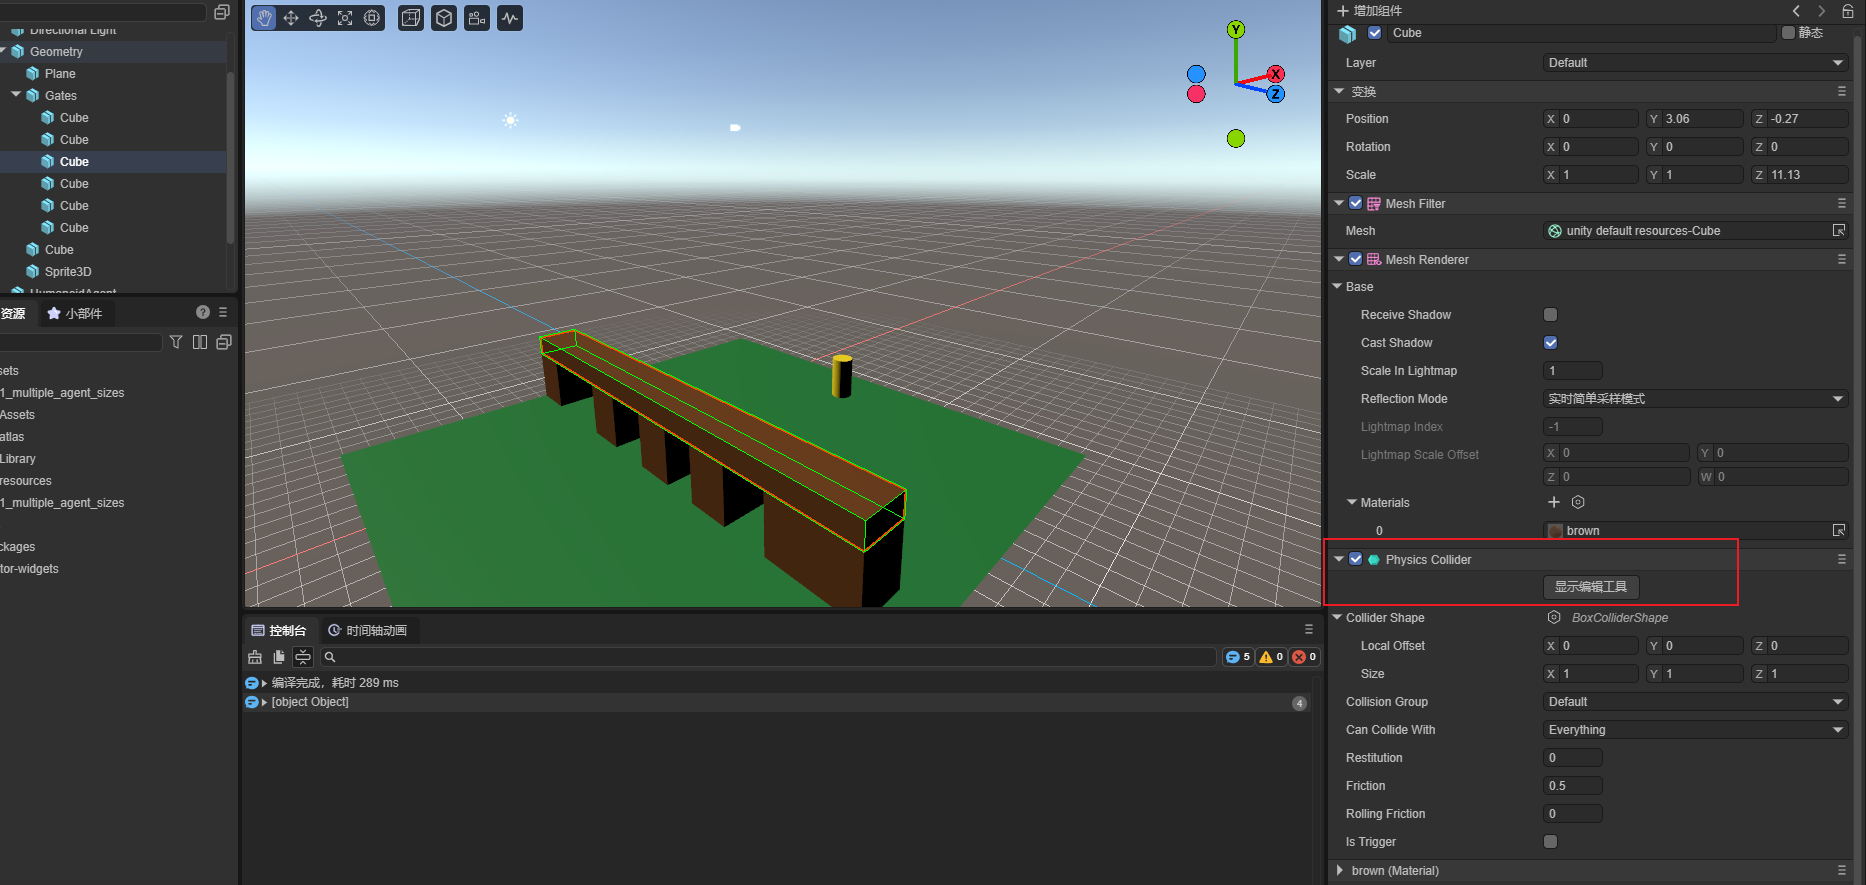
Task: Click the filter funnel icon in assets panel
Action: [176, 342]
